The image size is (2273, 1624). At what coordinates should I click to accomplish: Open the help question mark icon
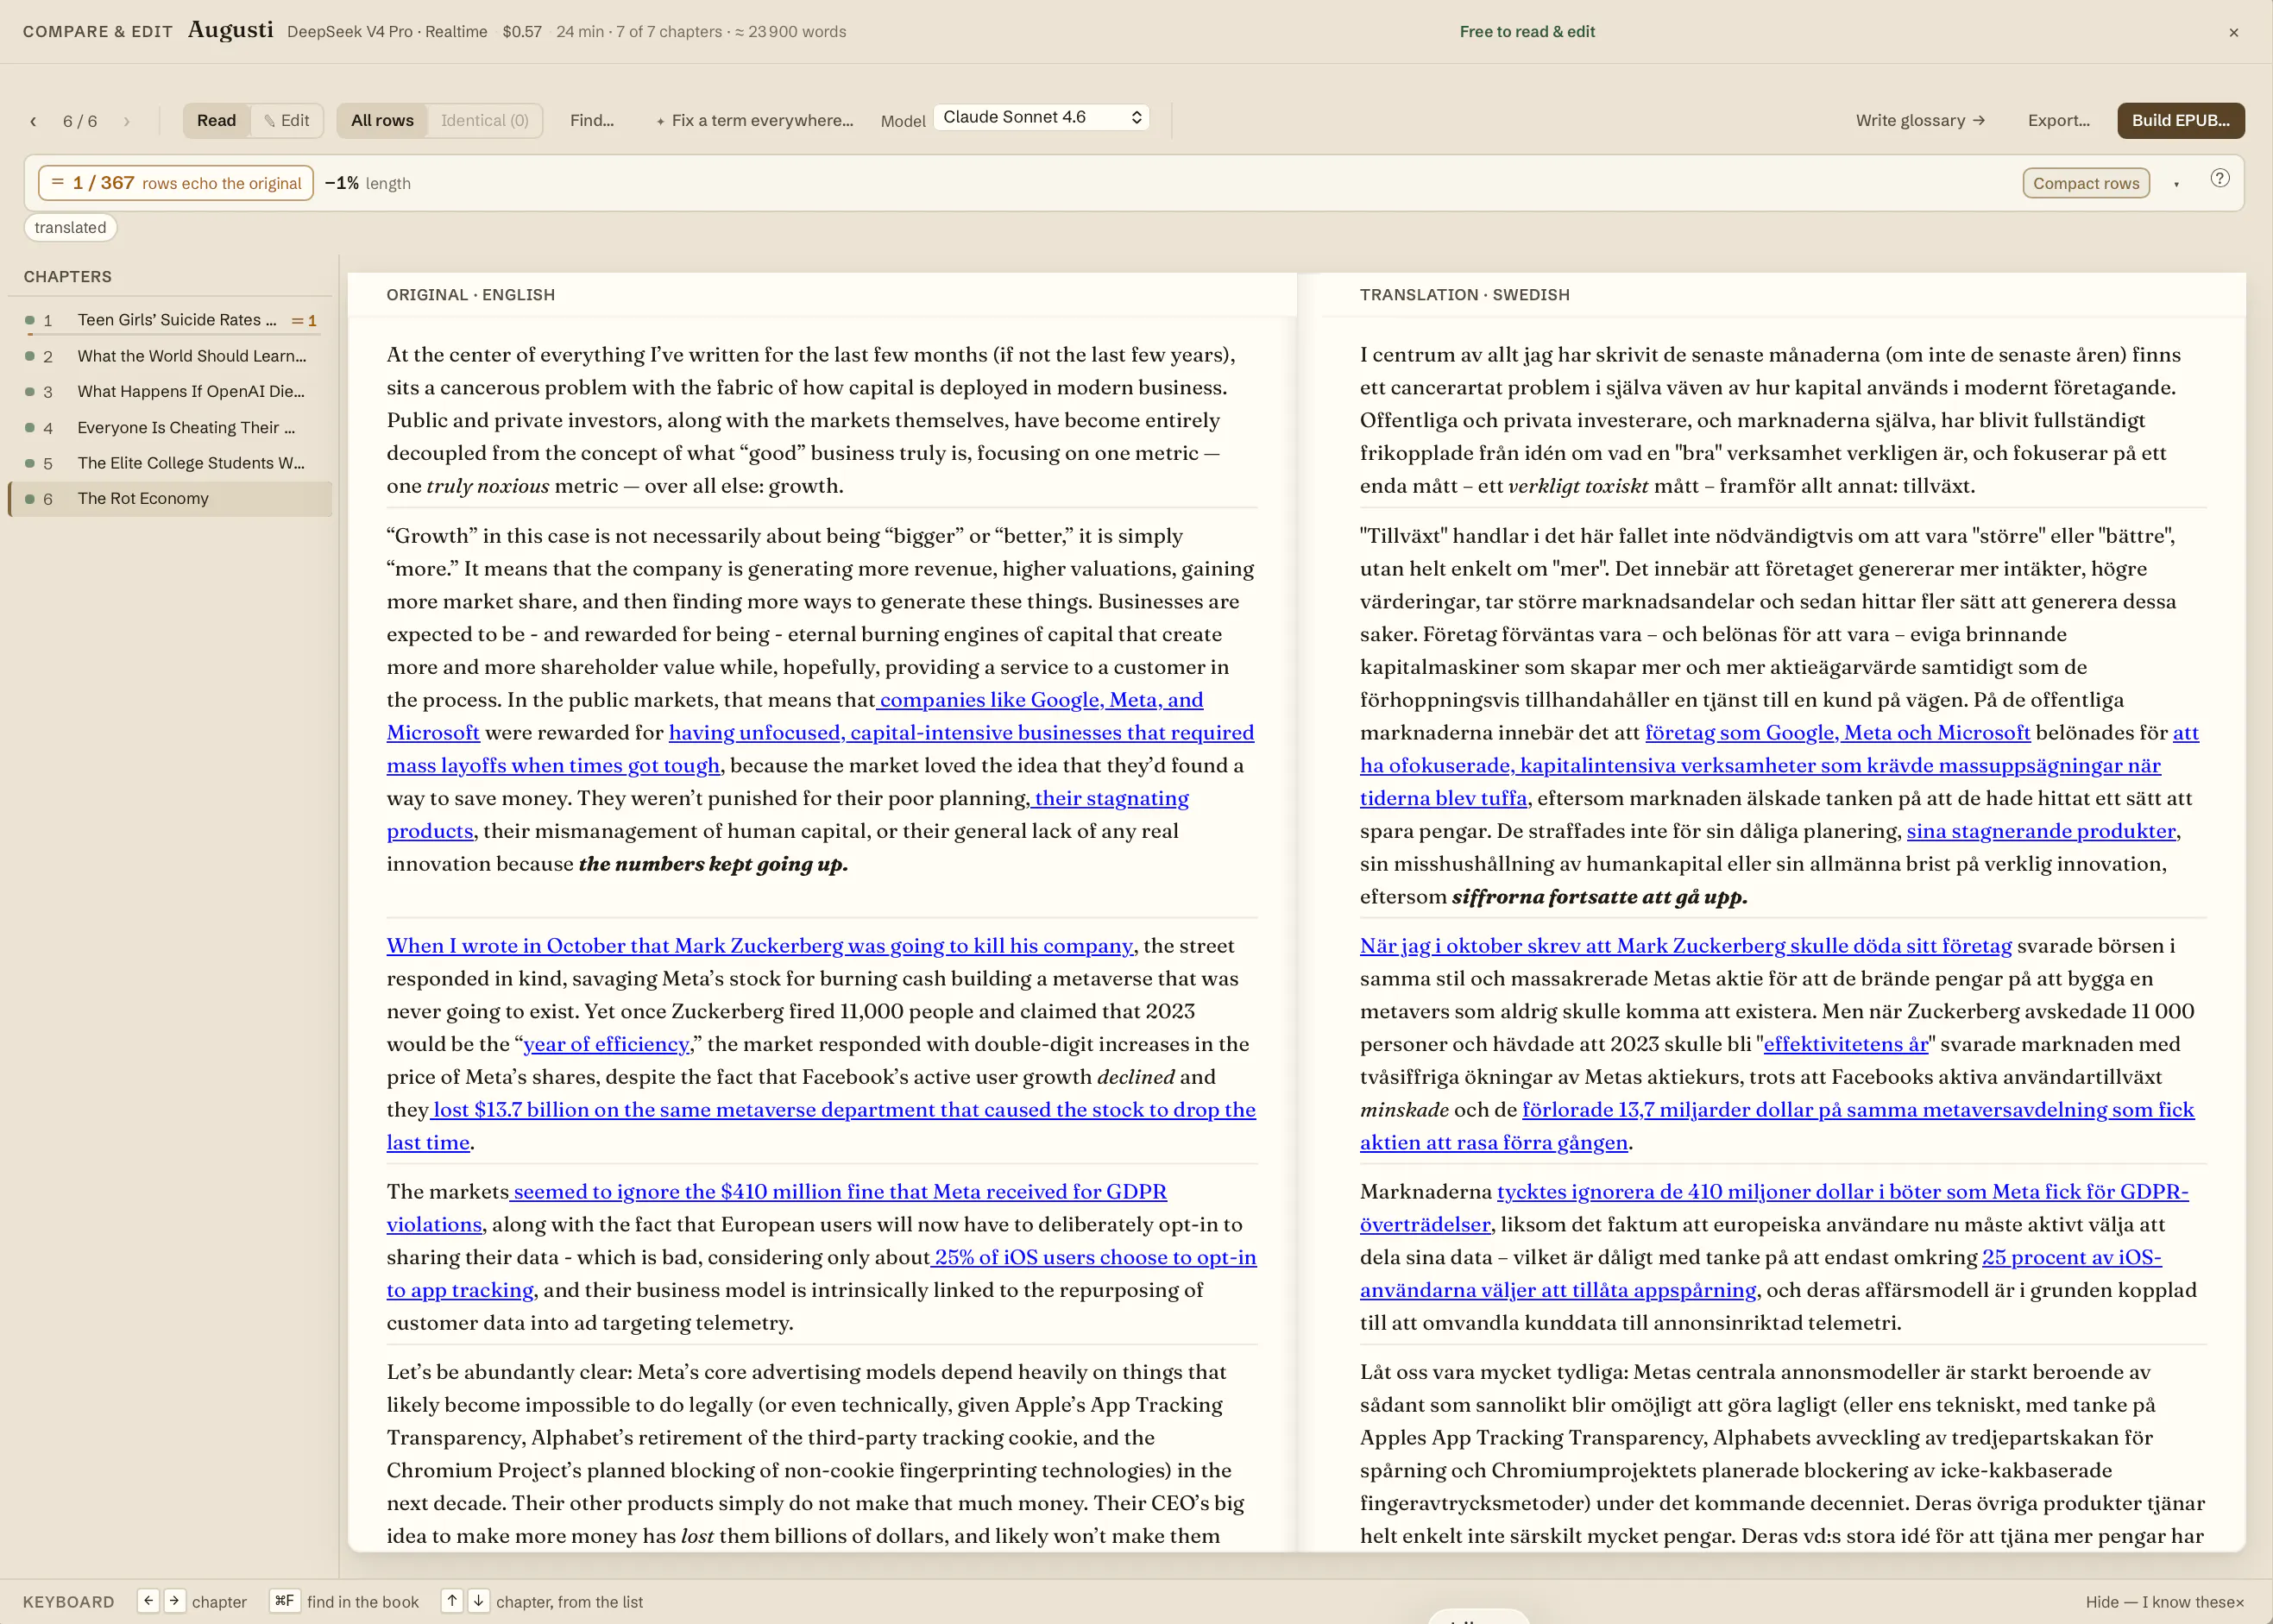click(2219, 179)
